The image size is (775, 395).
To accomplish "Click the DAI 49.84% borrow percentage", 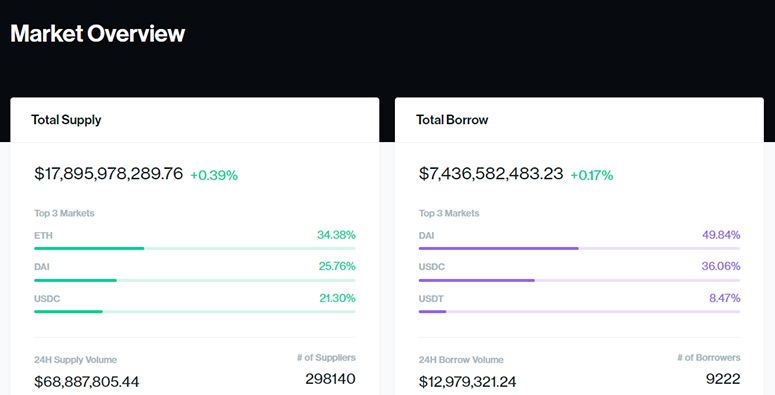I will pyautogui.click(x=721, y=235).
